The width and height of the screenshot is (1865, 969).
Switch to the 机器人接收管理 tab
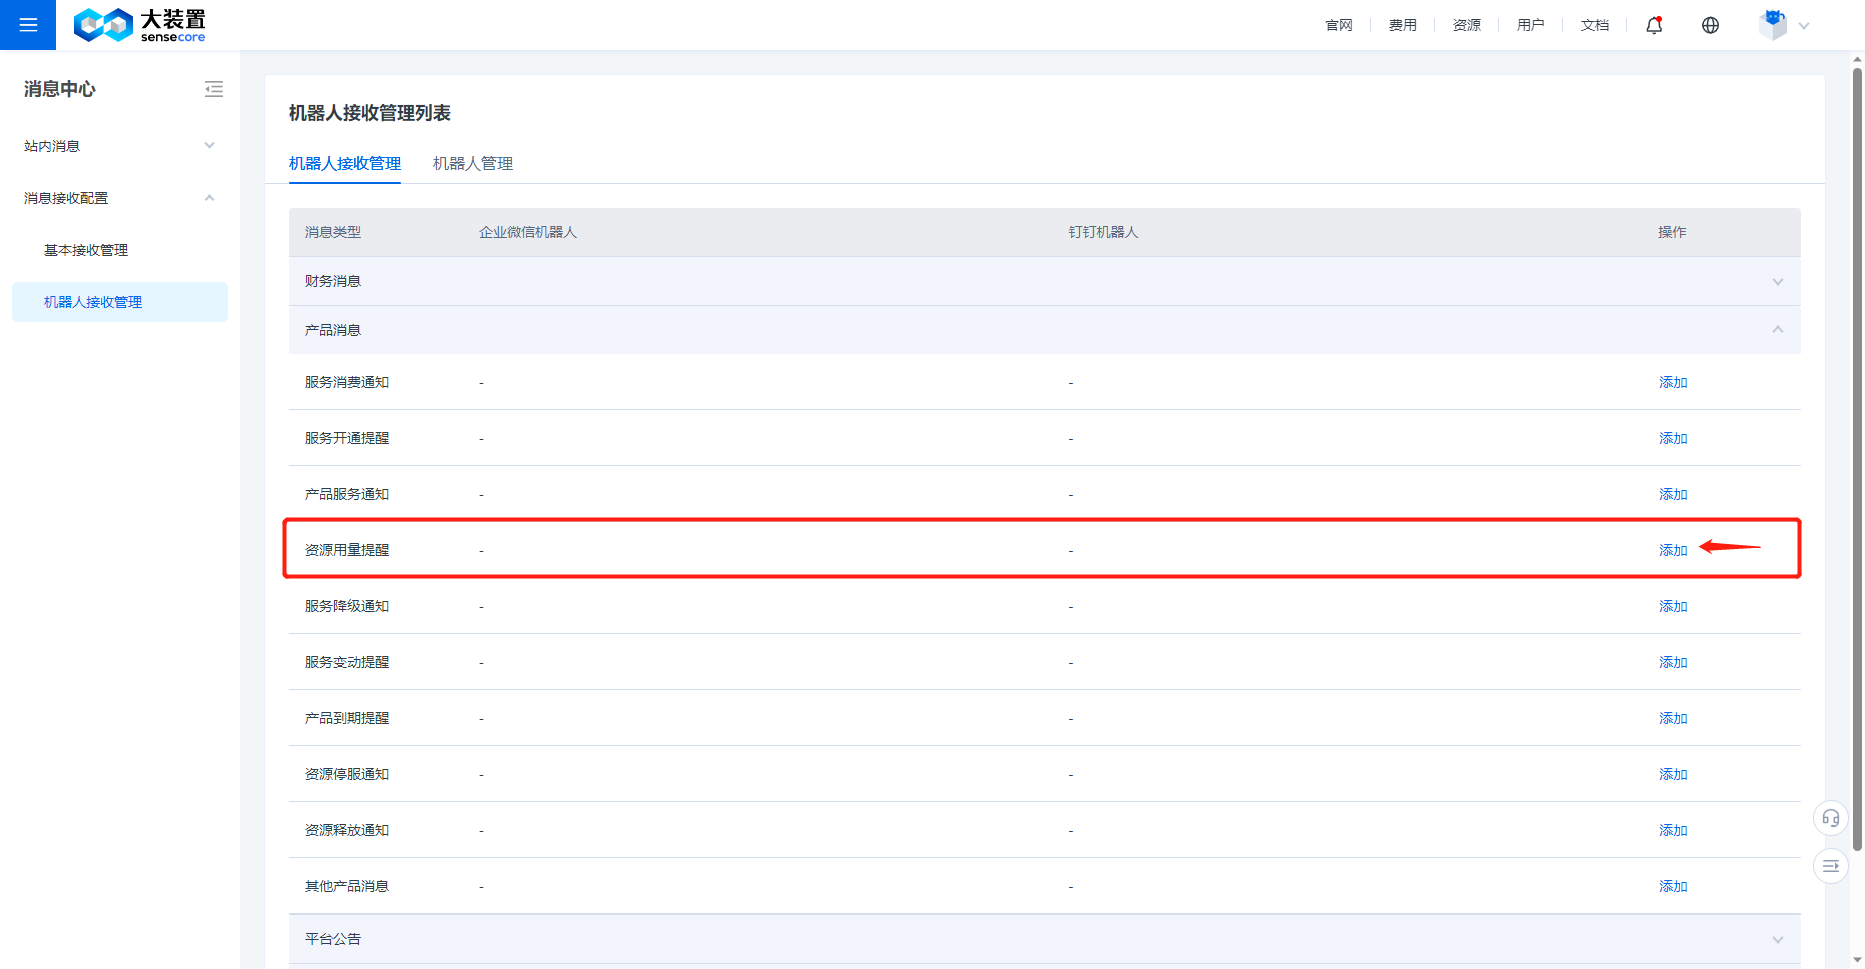345,163
